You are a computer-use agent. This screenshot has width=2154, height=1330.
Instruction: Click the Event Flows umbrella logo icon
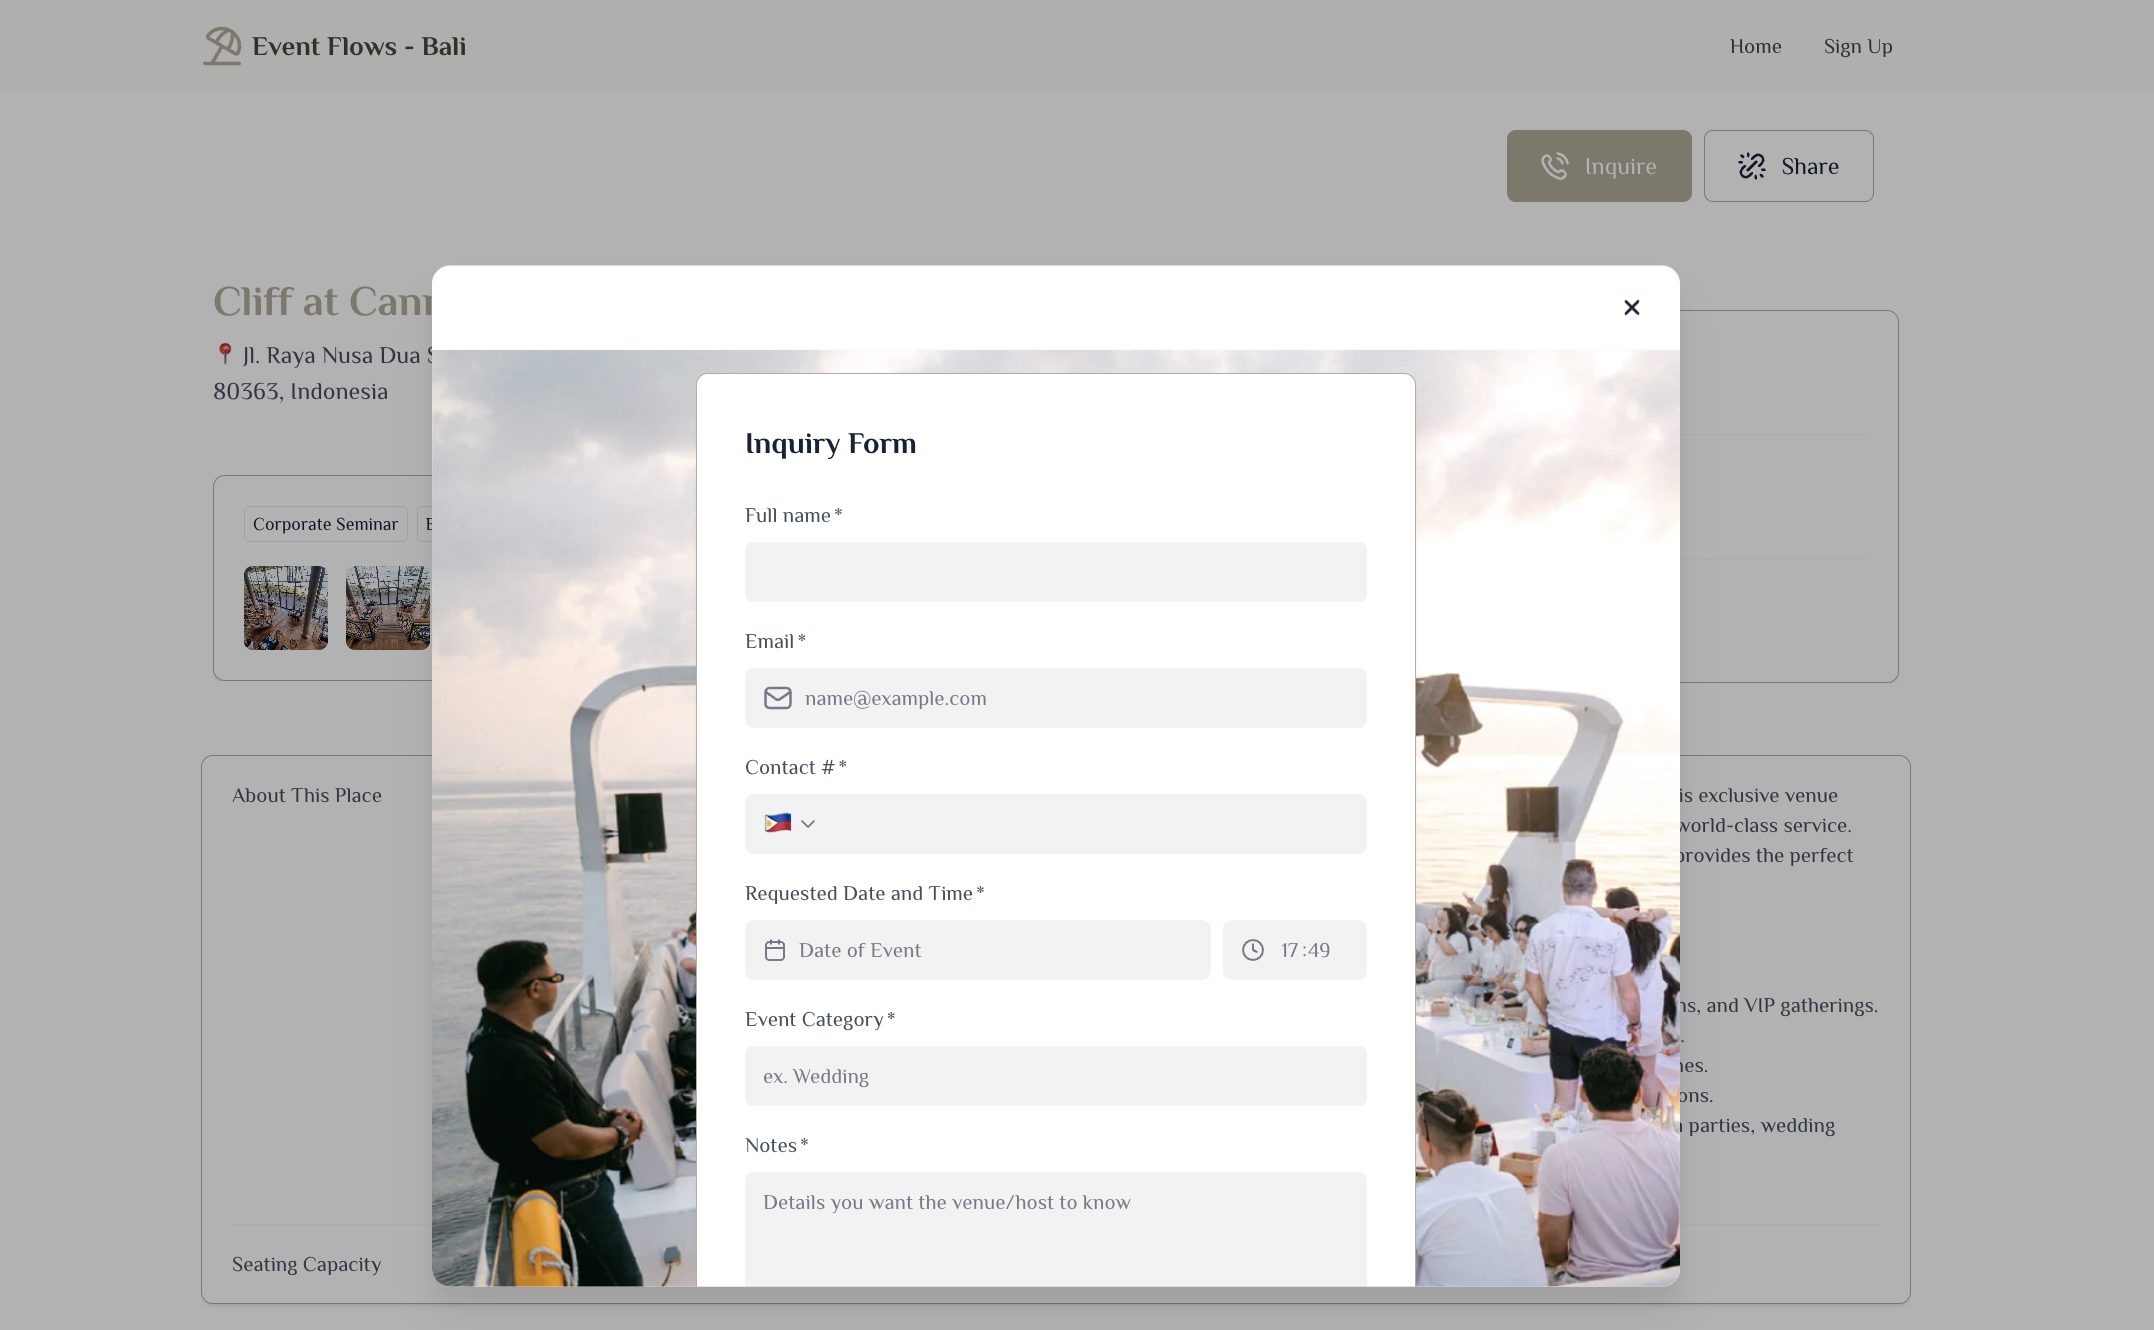click(x=222, y=46)
